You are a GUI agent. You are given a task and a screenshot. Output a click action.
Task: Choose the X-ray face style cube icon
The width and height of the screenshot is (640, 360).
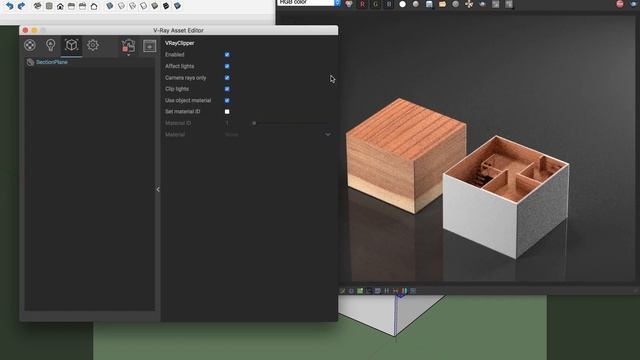coord(110,6)
